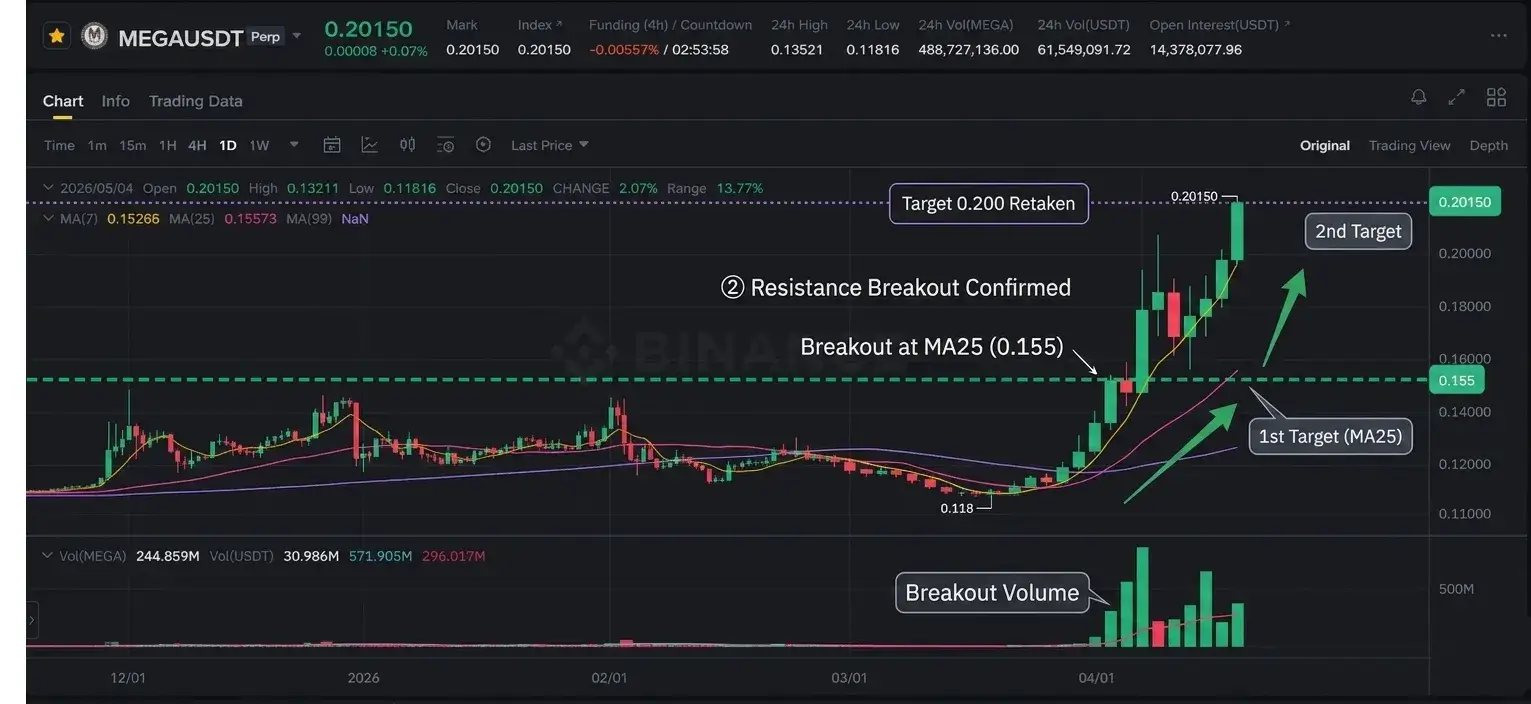Switch to the Original chart view

(x=1325, y=146)
